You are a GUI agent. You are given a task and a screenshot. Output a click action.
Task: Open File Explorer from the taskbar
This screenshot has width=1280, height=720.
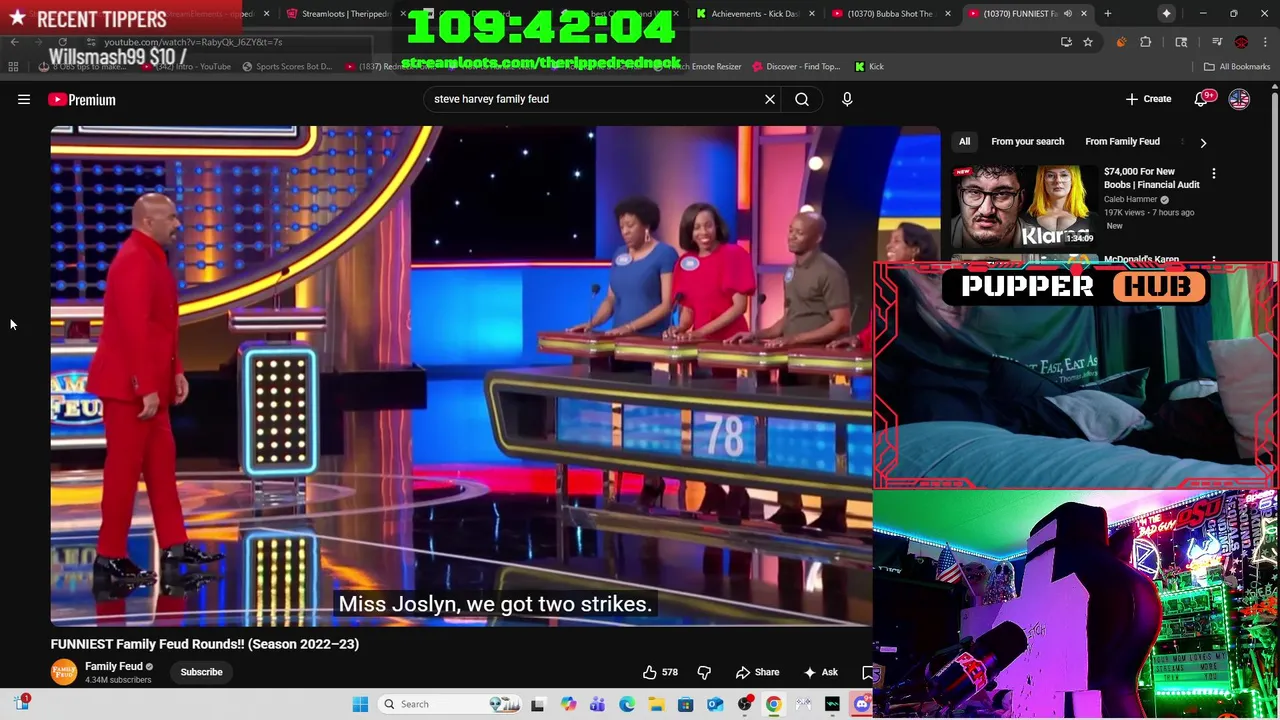tap(656, 704)
